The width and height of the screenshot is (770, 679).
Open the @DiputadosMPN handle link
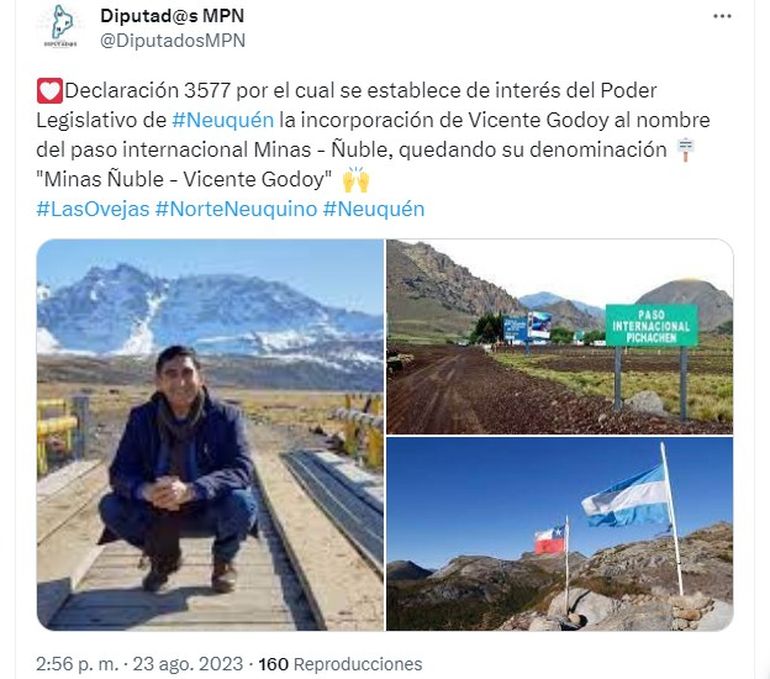tap(172, 40)
